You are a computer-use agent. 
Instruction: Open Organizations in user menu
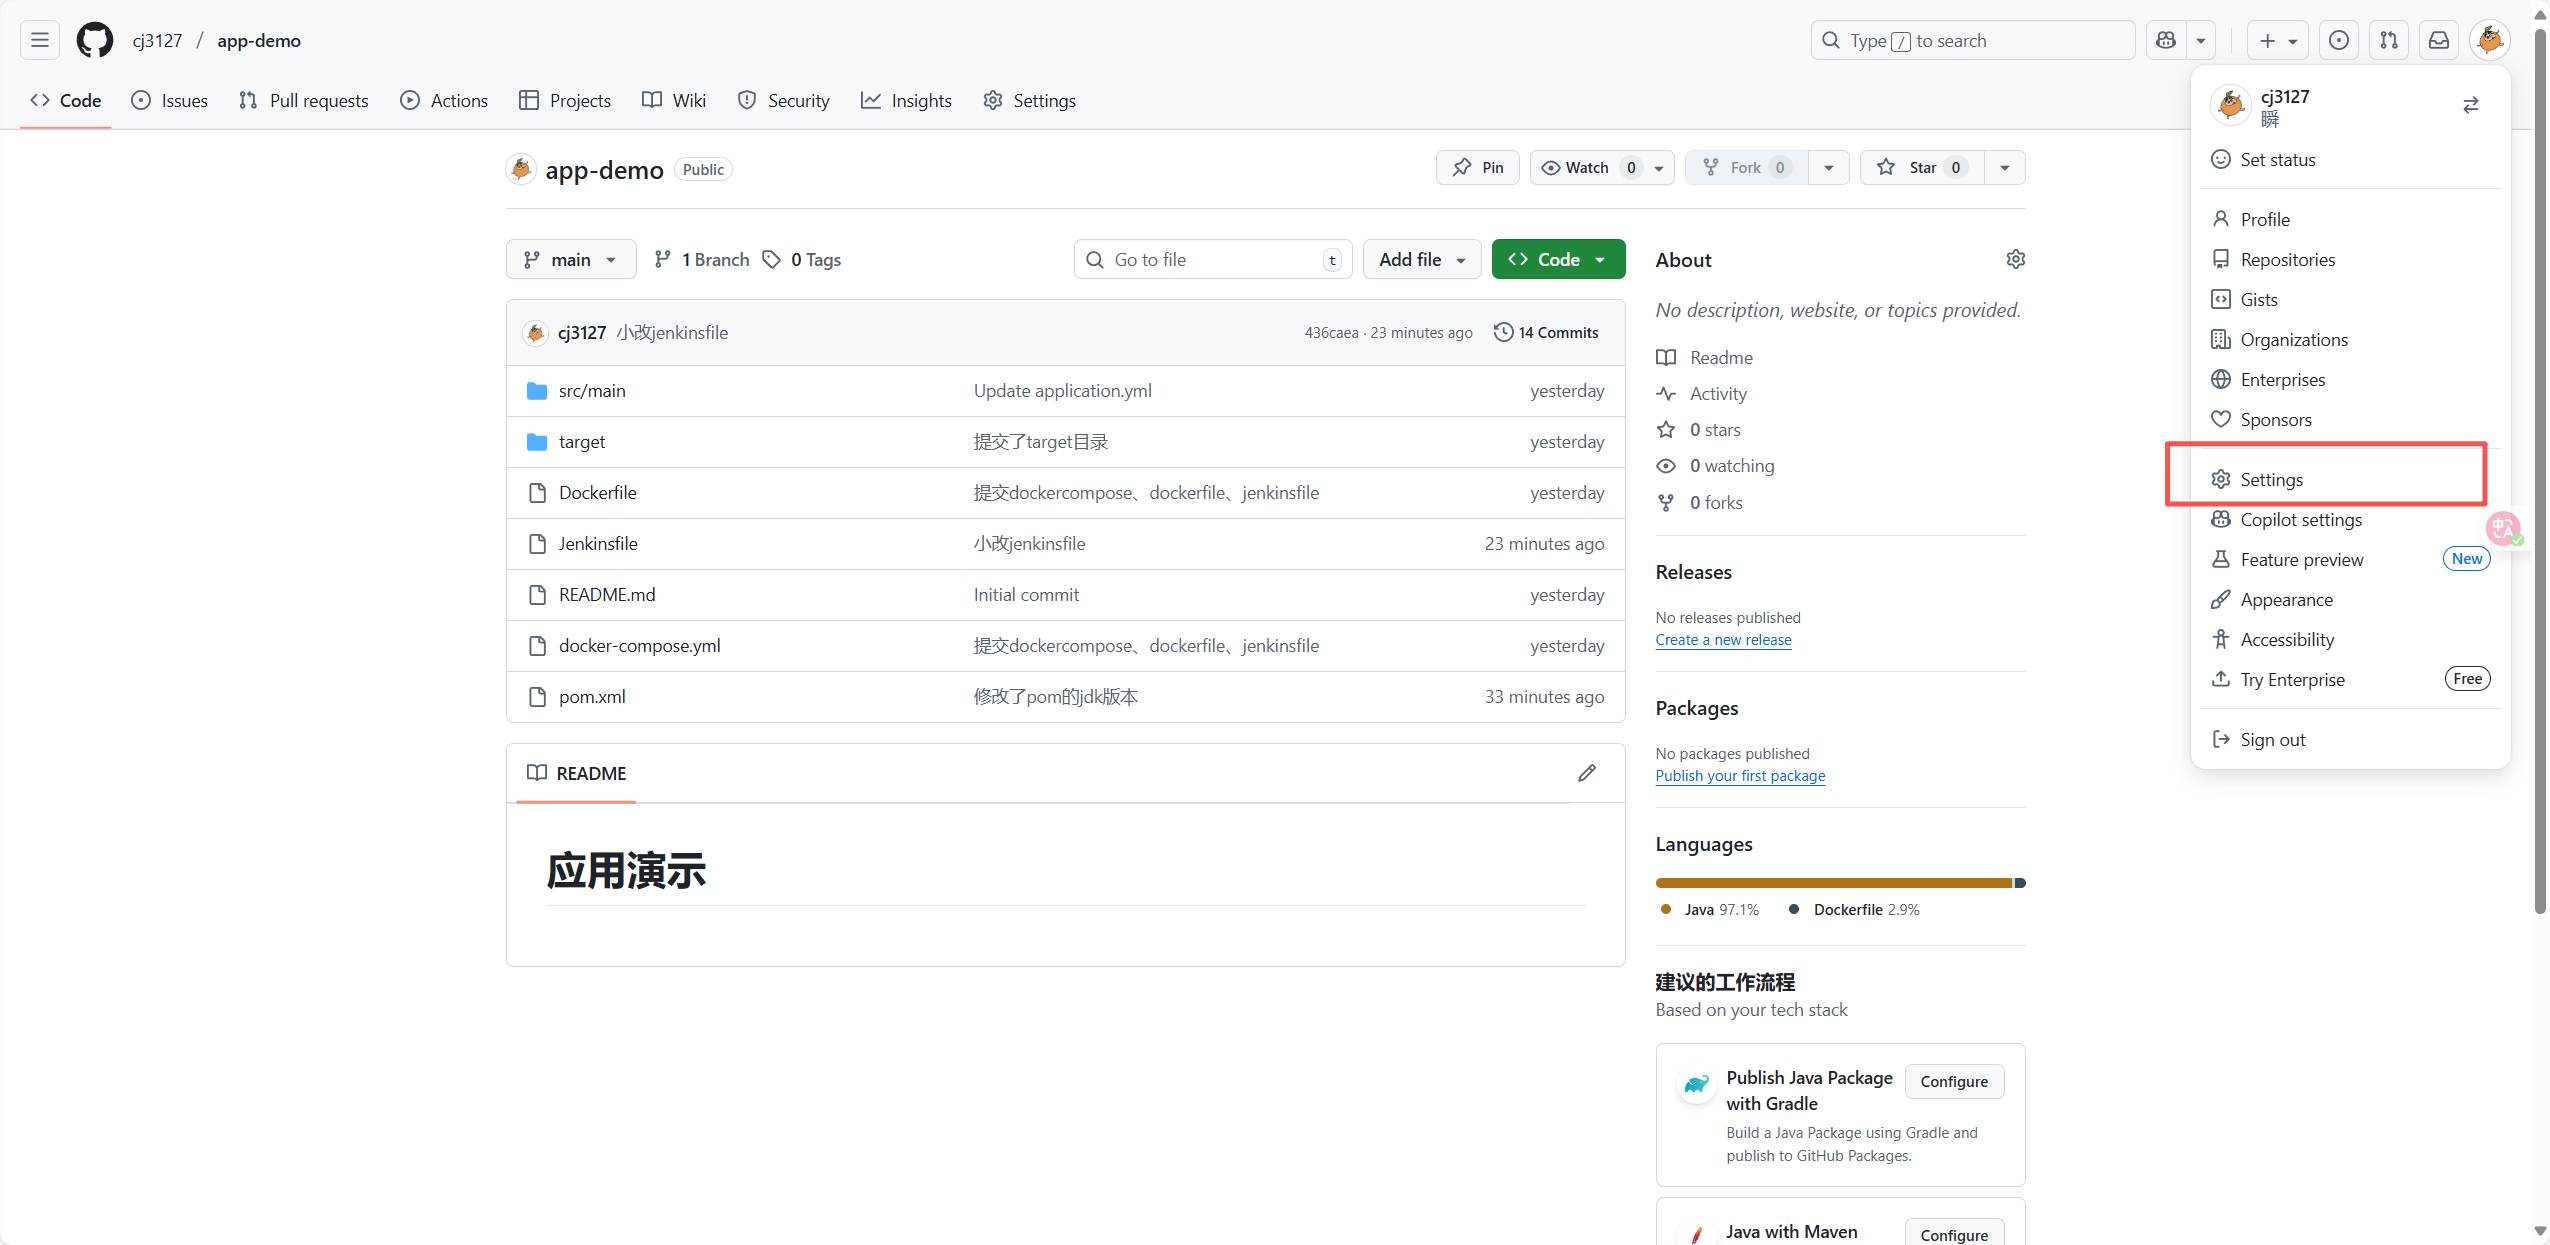tap(2350, 339)
